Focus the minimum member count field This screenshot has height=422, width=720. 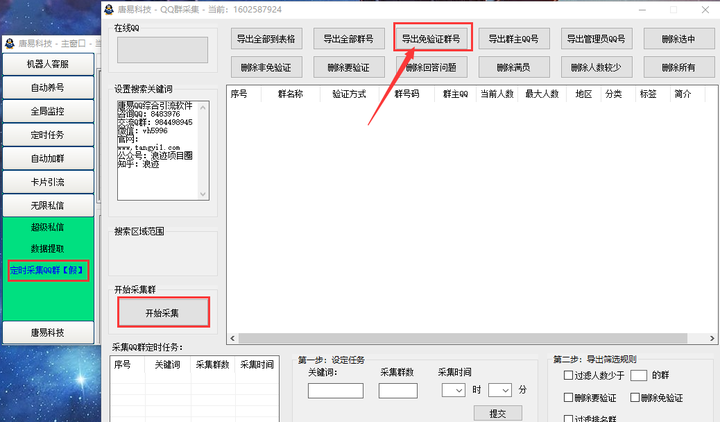pos(639,375)
